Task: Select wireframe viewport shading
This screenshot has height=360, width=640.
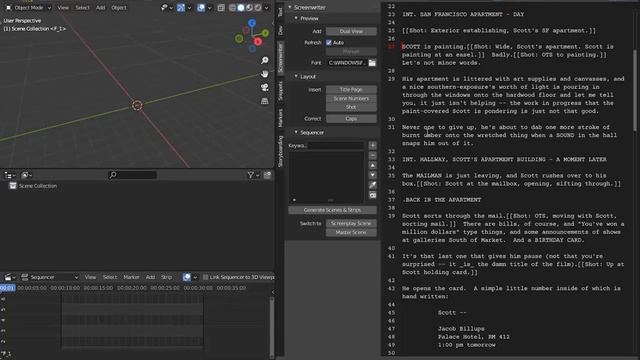Action: click(x=232, y=7)
